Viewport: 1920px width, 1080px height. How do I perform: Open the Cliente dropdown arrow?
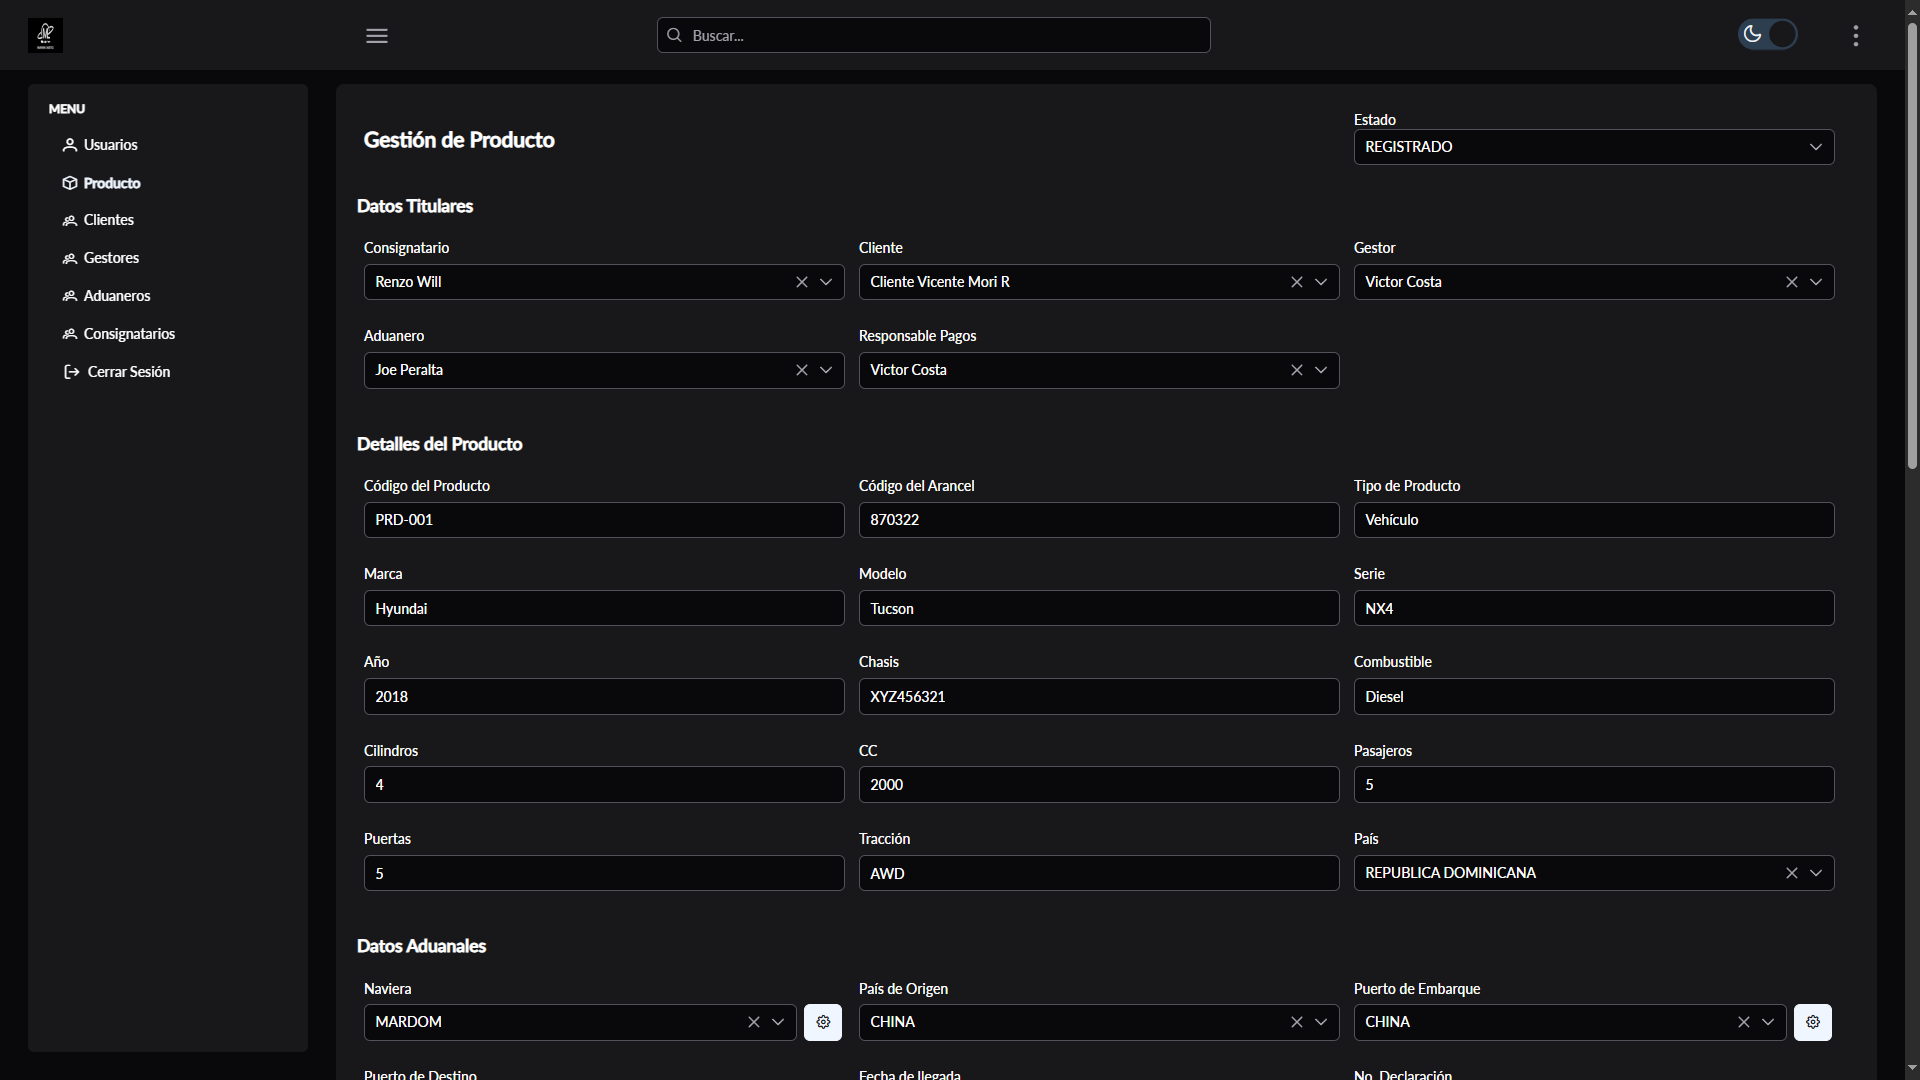(x=1321, y=282)
